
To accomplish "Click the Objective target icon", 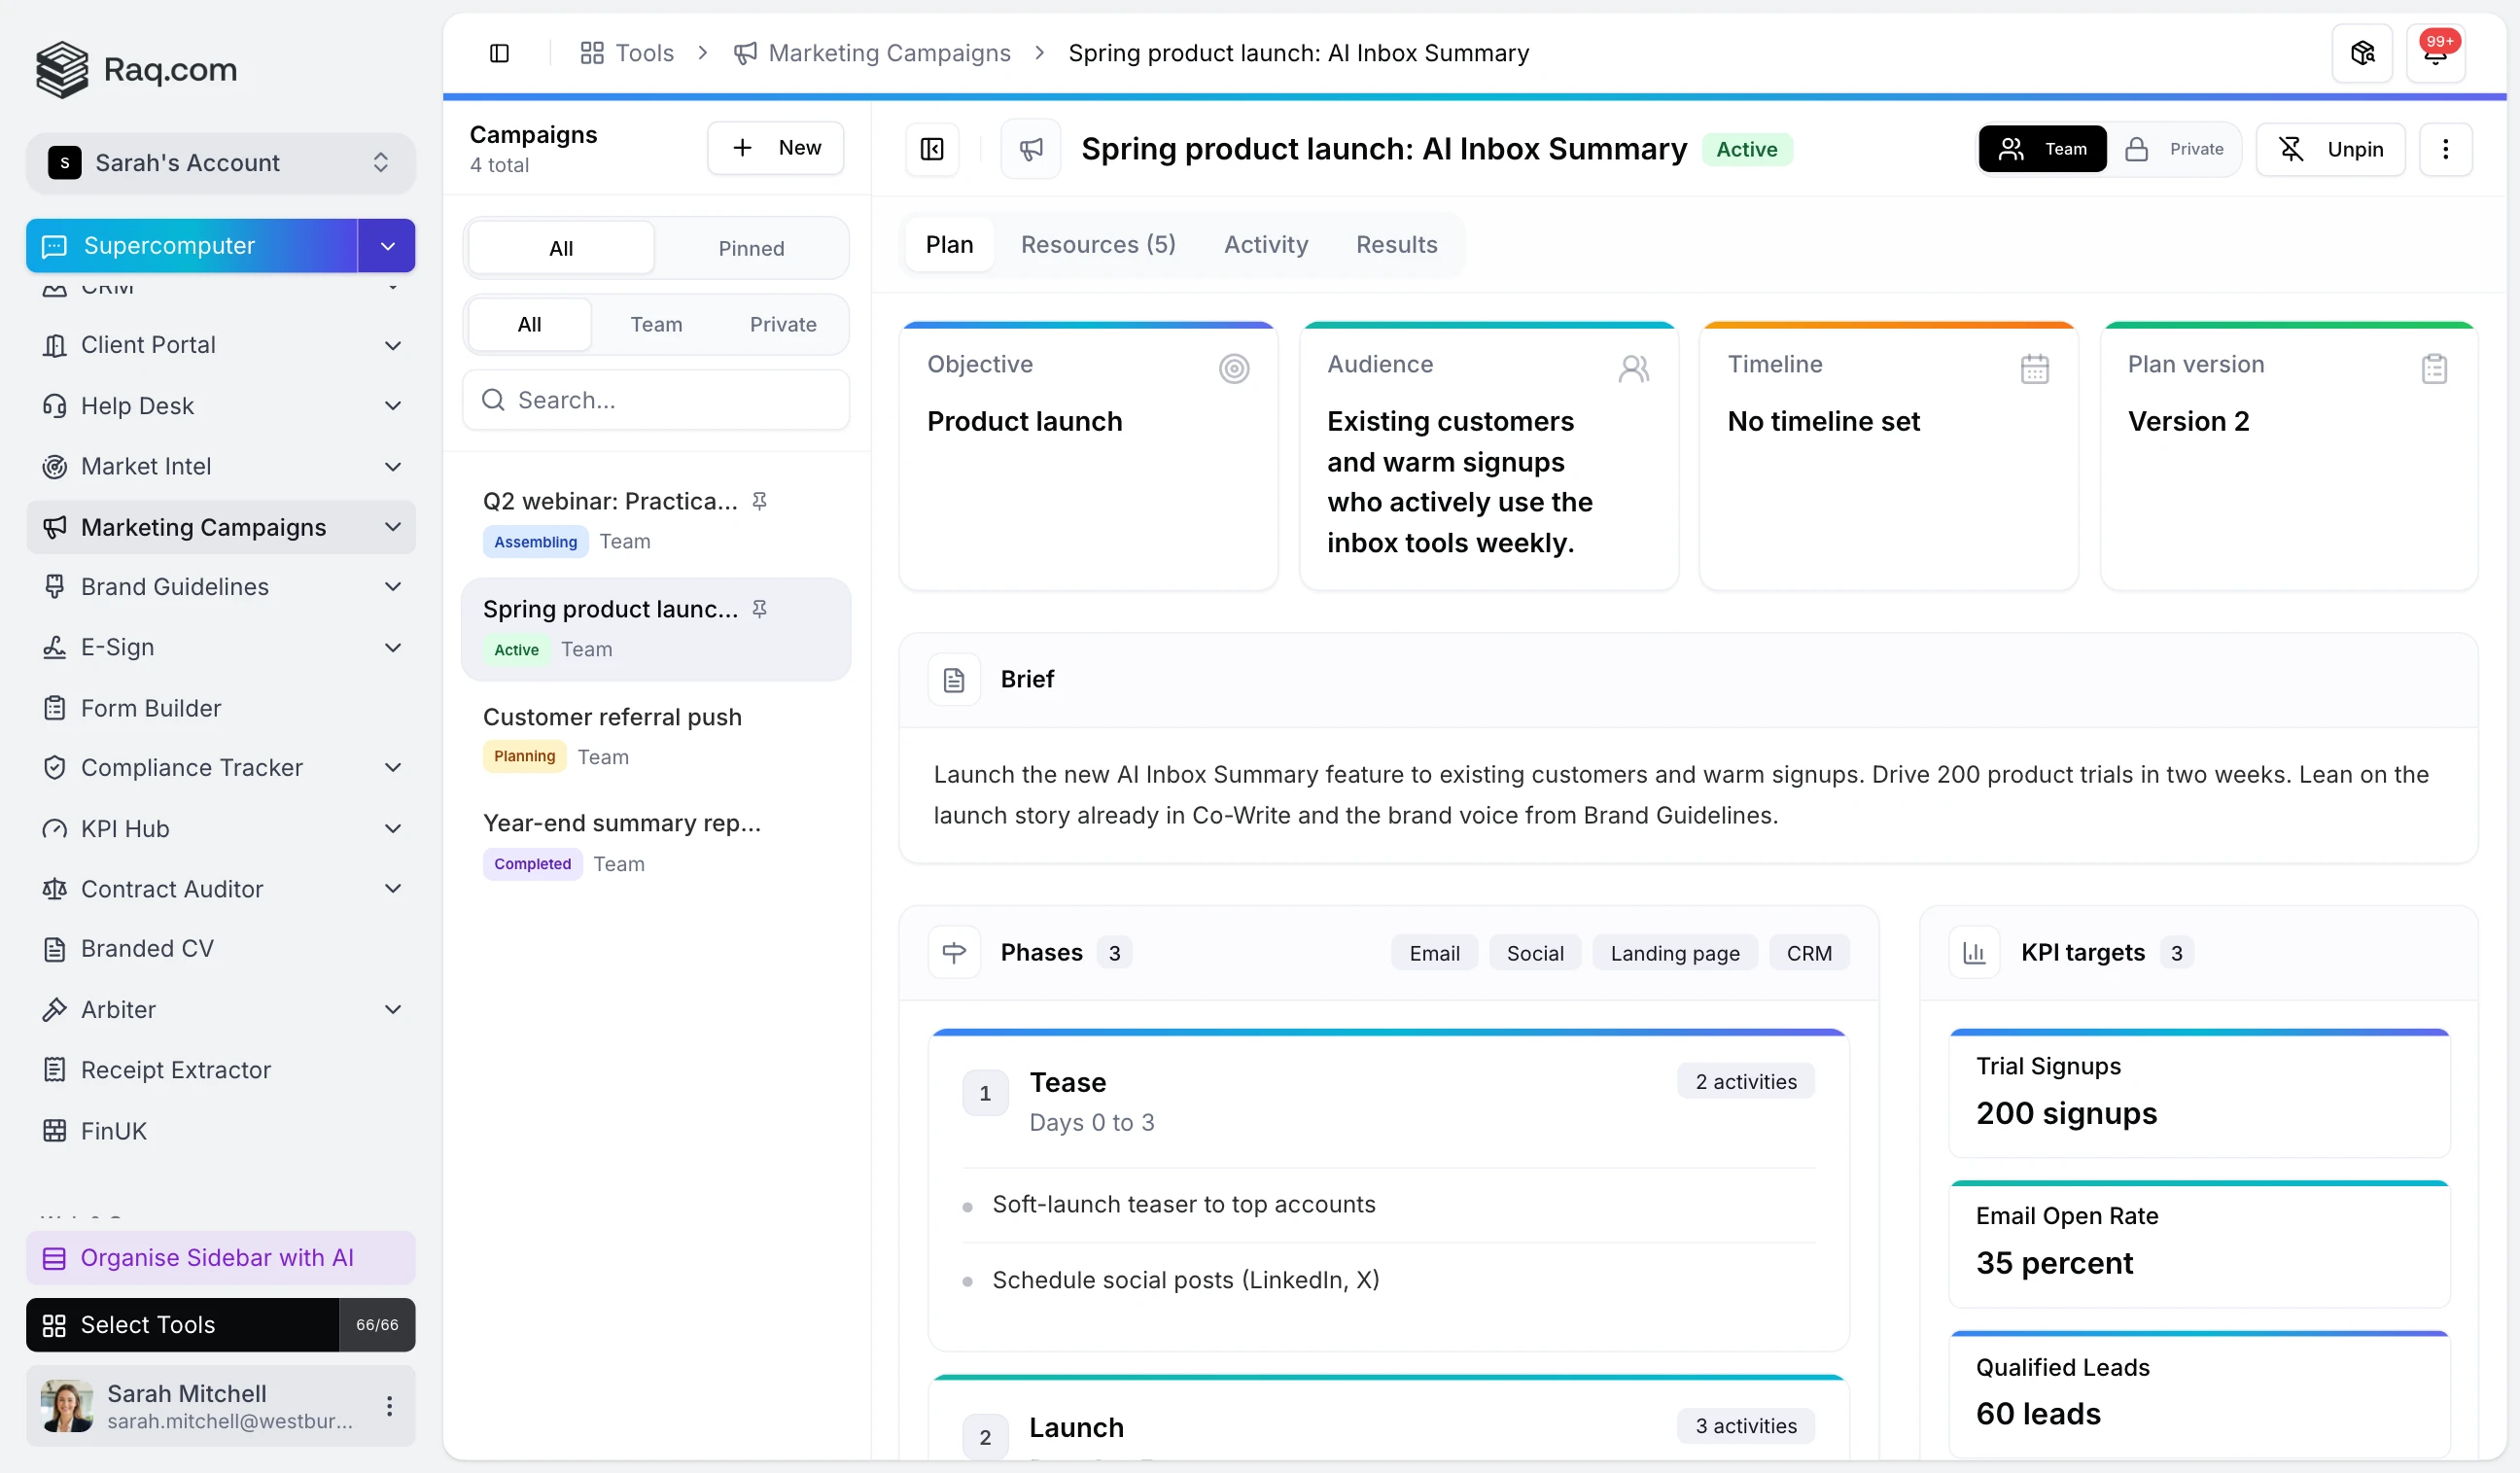I will coord(1234,368).
